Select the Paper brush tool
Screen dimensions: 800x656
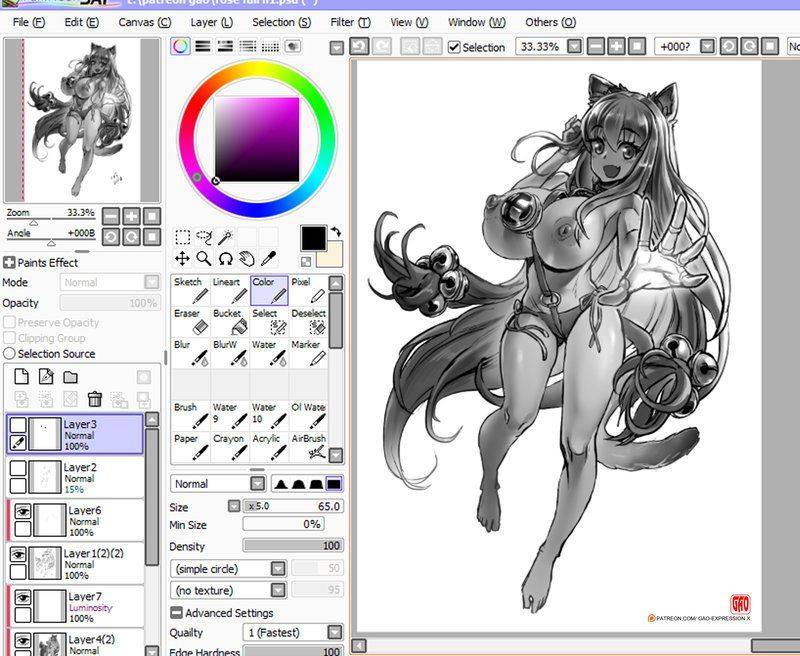[190, 446]
